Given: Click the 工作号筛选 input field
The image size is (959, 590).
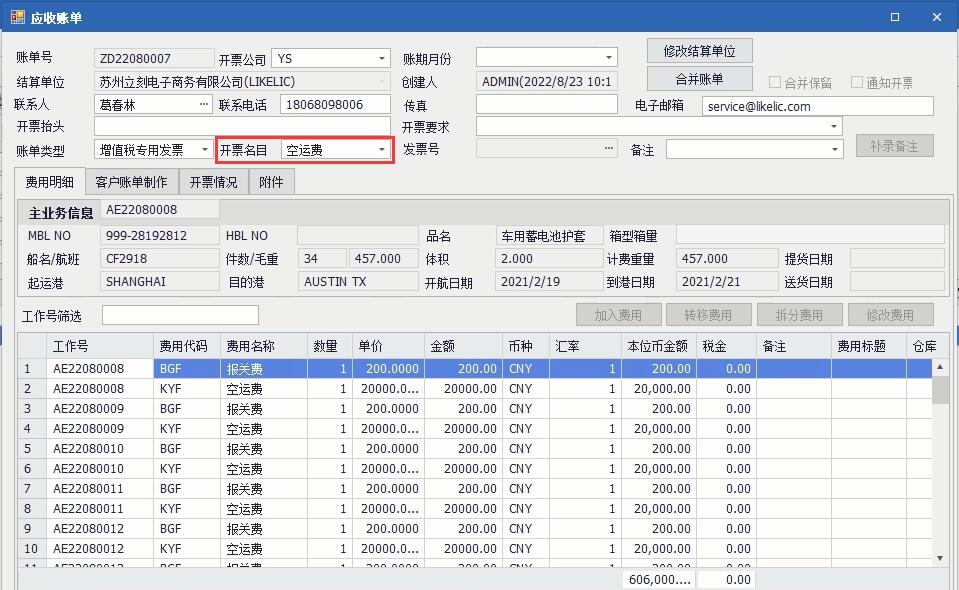Looking at the screenshot, I should pos(180,316).
